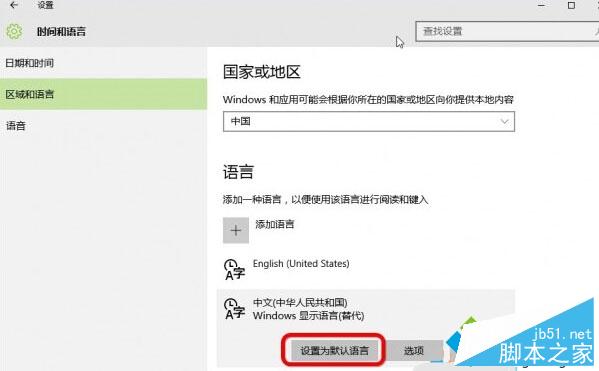599x371 pixels.
Task: Click the 设置为默认语言 button
Action: pyautogui.click(x=334, y=350)
